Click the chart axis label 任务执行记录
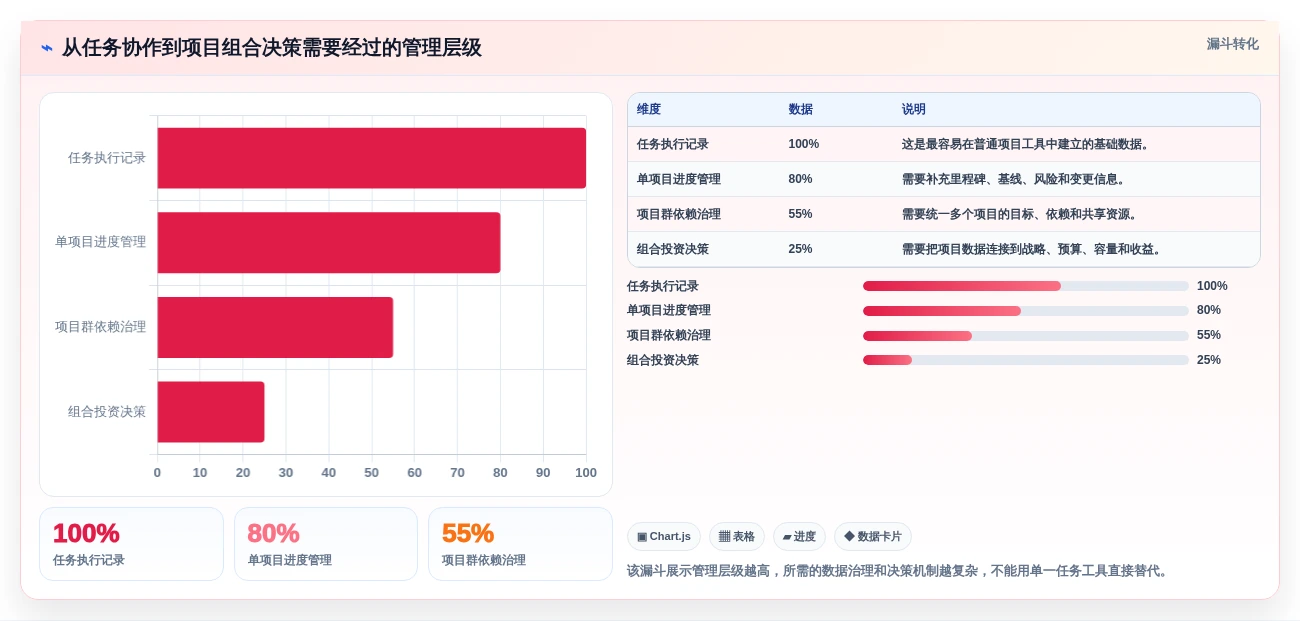Image resolution: width=1300 pixels, height=621 pixels. (x=107, y=158)
